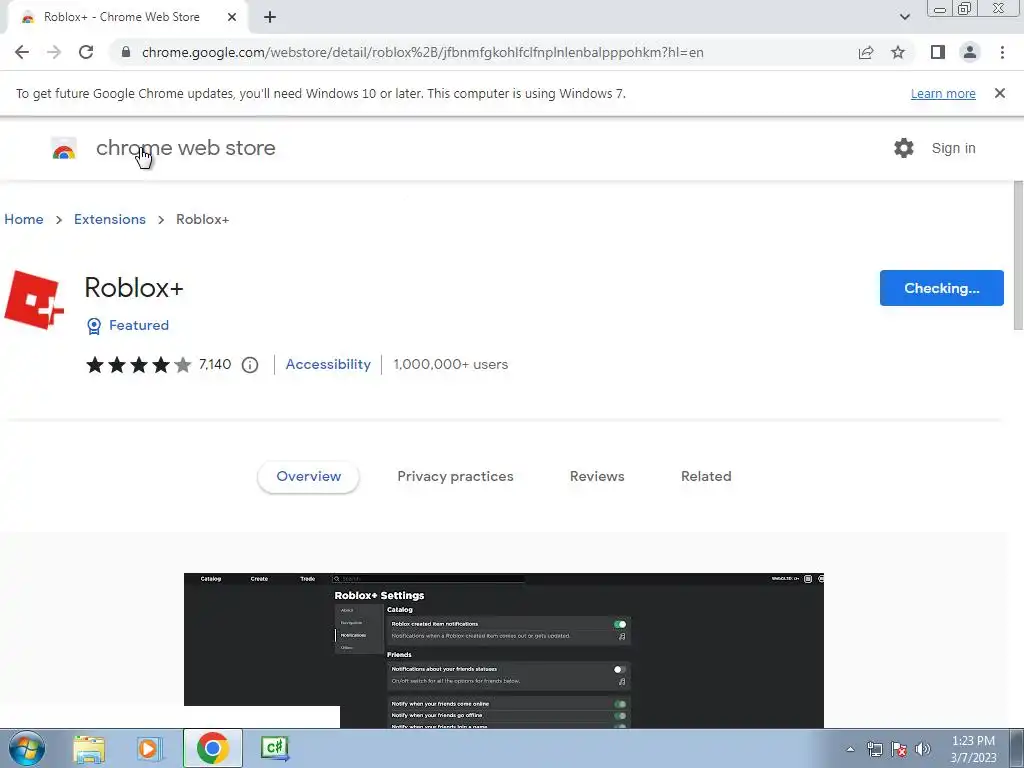Click the Action Center flag tray icon
The height and width of the screenshot is (768, 1024).
(899, 749)
